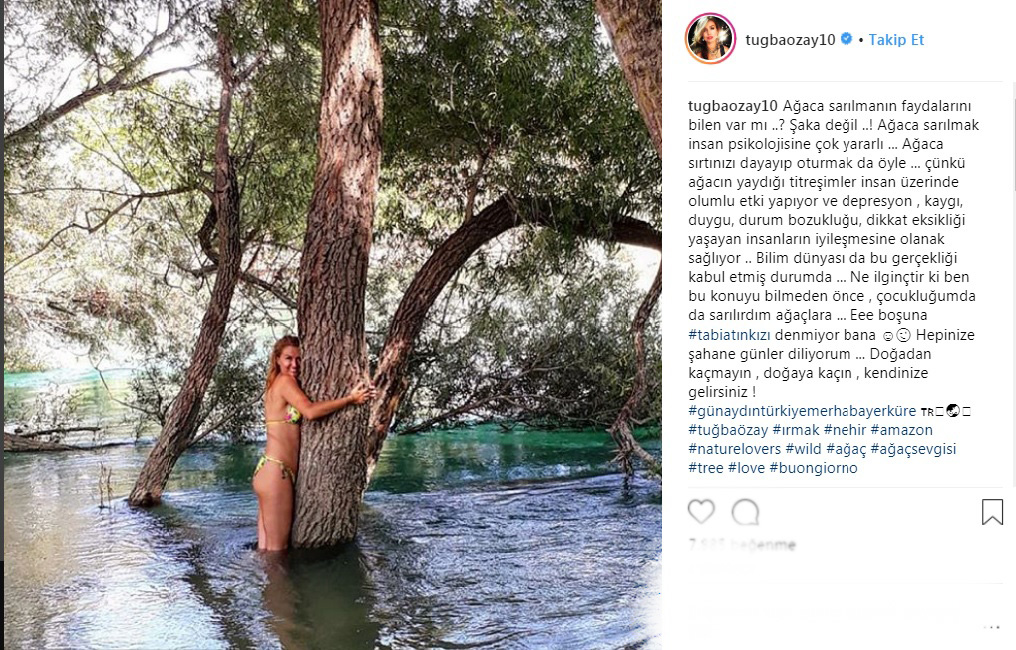Open tugbaozay10 username in the header

[x=791, y=40]
